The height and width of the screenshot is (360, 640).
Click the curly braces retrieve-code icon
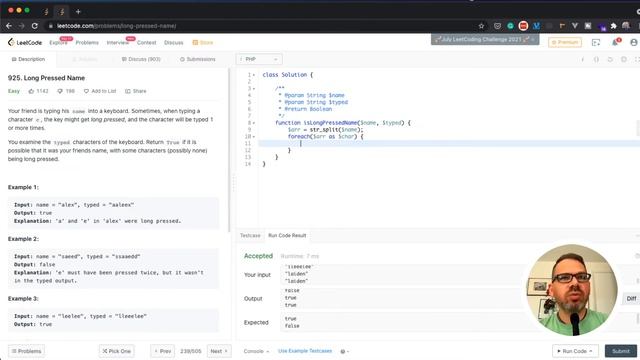pos(596,59)
